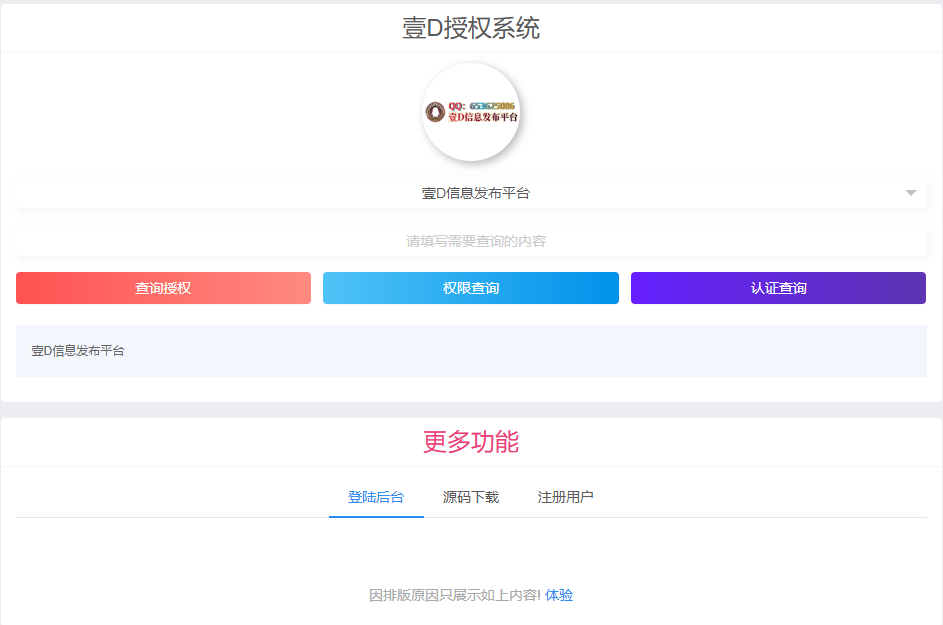This screenshot has width=943, height=625.
Task: Open the 源码下载 tab
Action: click(x=470, y=496)
